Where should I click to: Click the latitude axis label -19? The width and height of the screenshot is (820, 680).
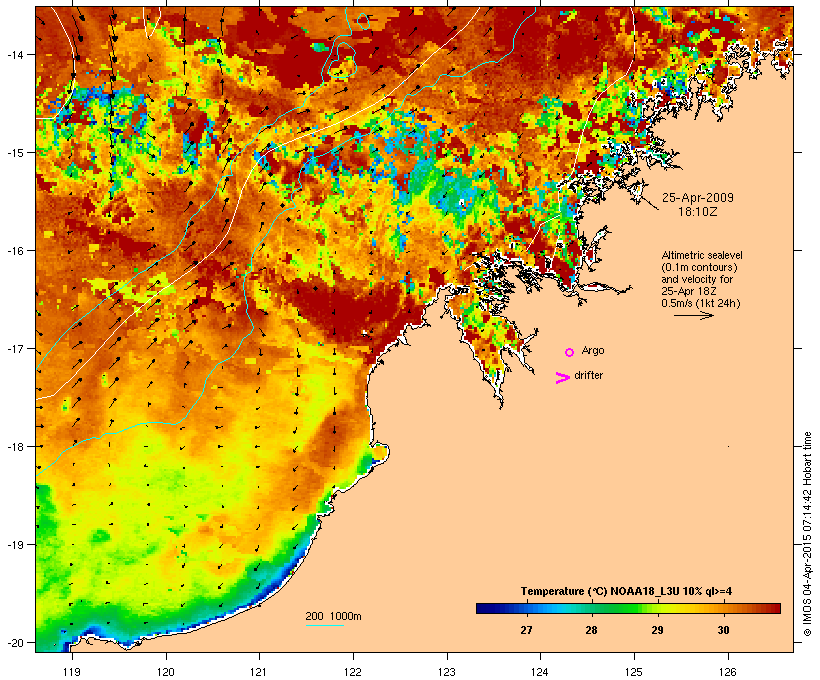click(15, 545)
